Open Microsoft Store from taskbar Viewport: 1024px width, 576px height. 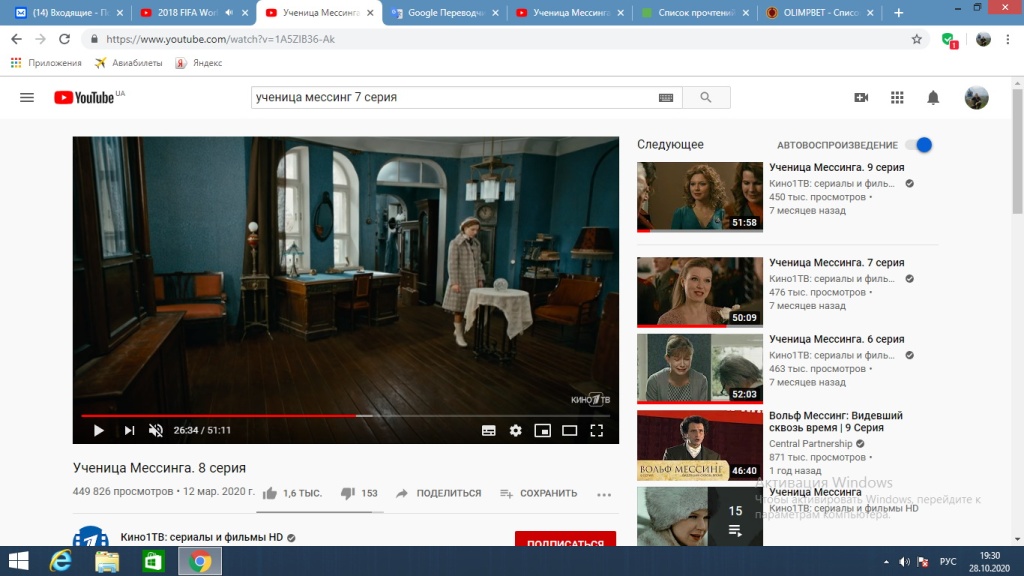coord(153,561)
